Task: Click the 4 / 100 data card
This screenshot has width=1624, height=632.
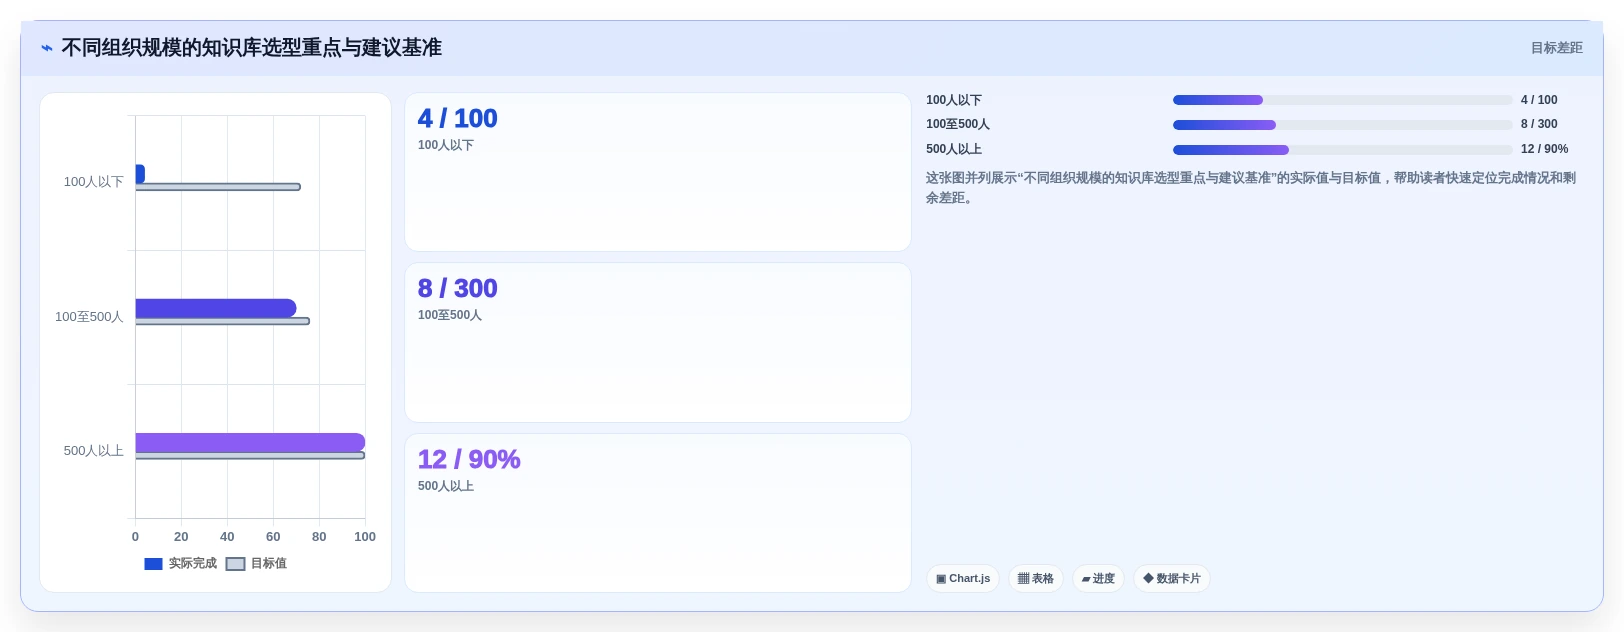Action: pos(658,172)
